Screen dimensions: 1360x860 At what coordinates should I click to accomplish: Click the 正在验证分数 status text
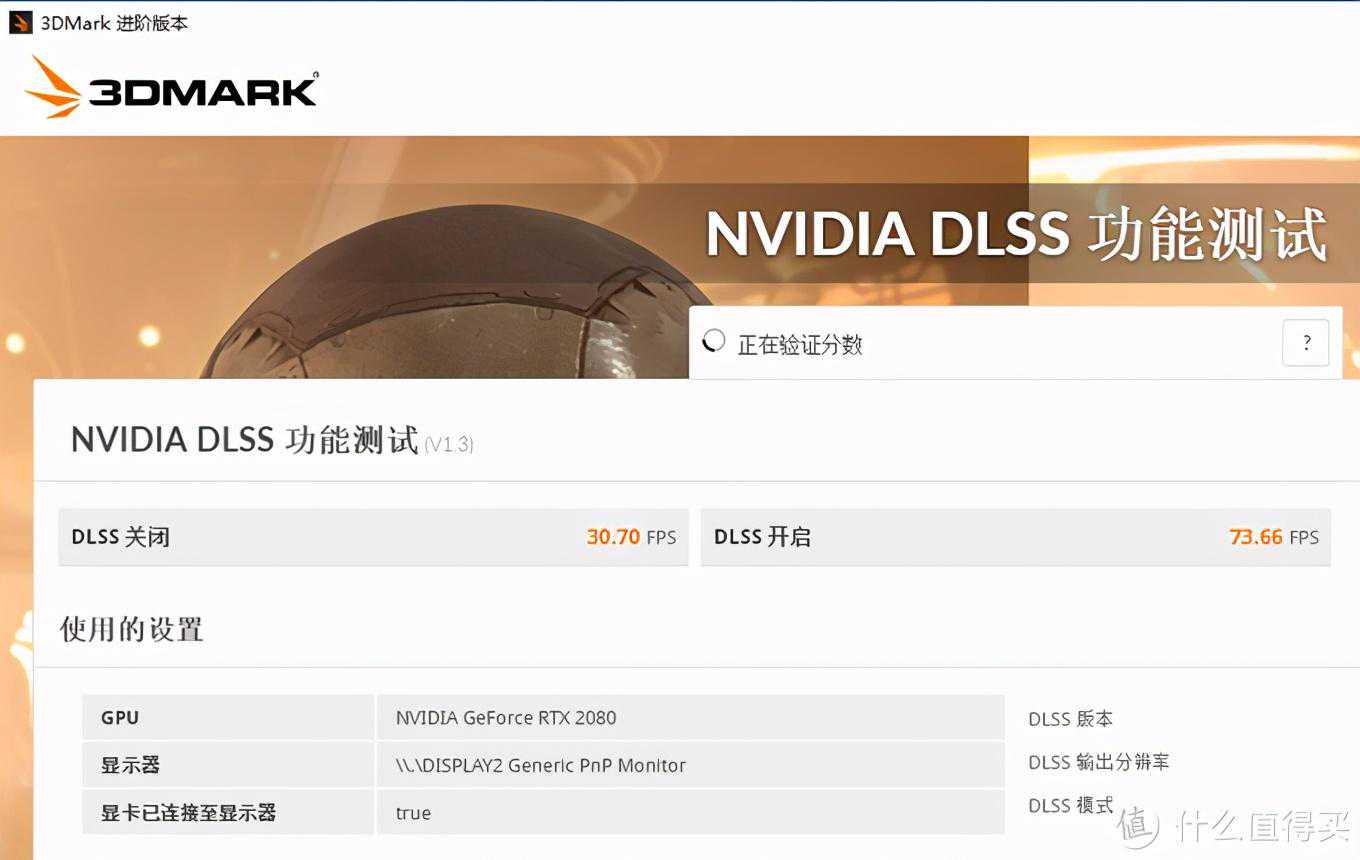[x=800, y=345]
